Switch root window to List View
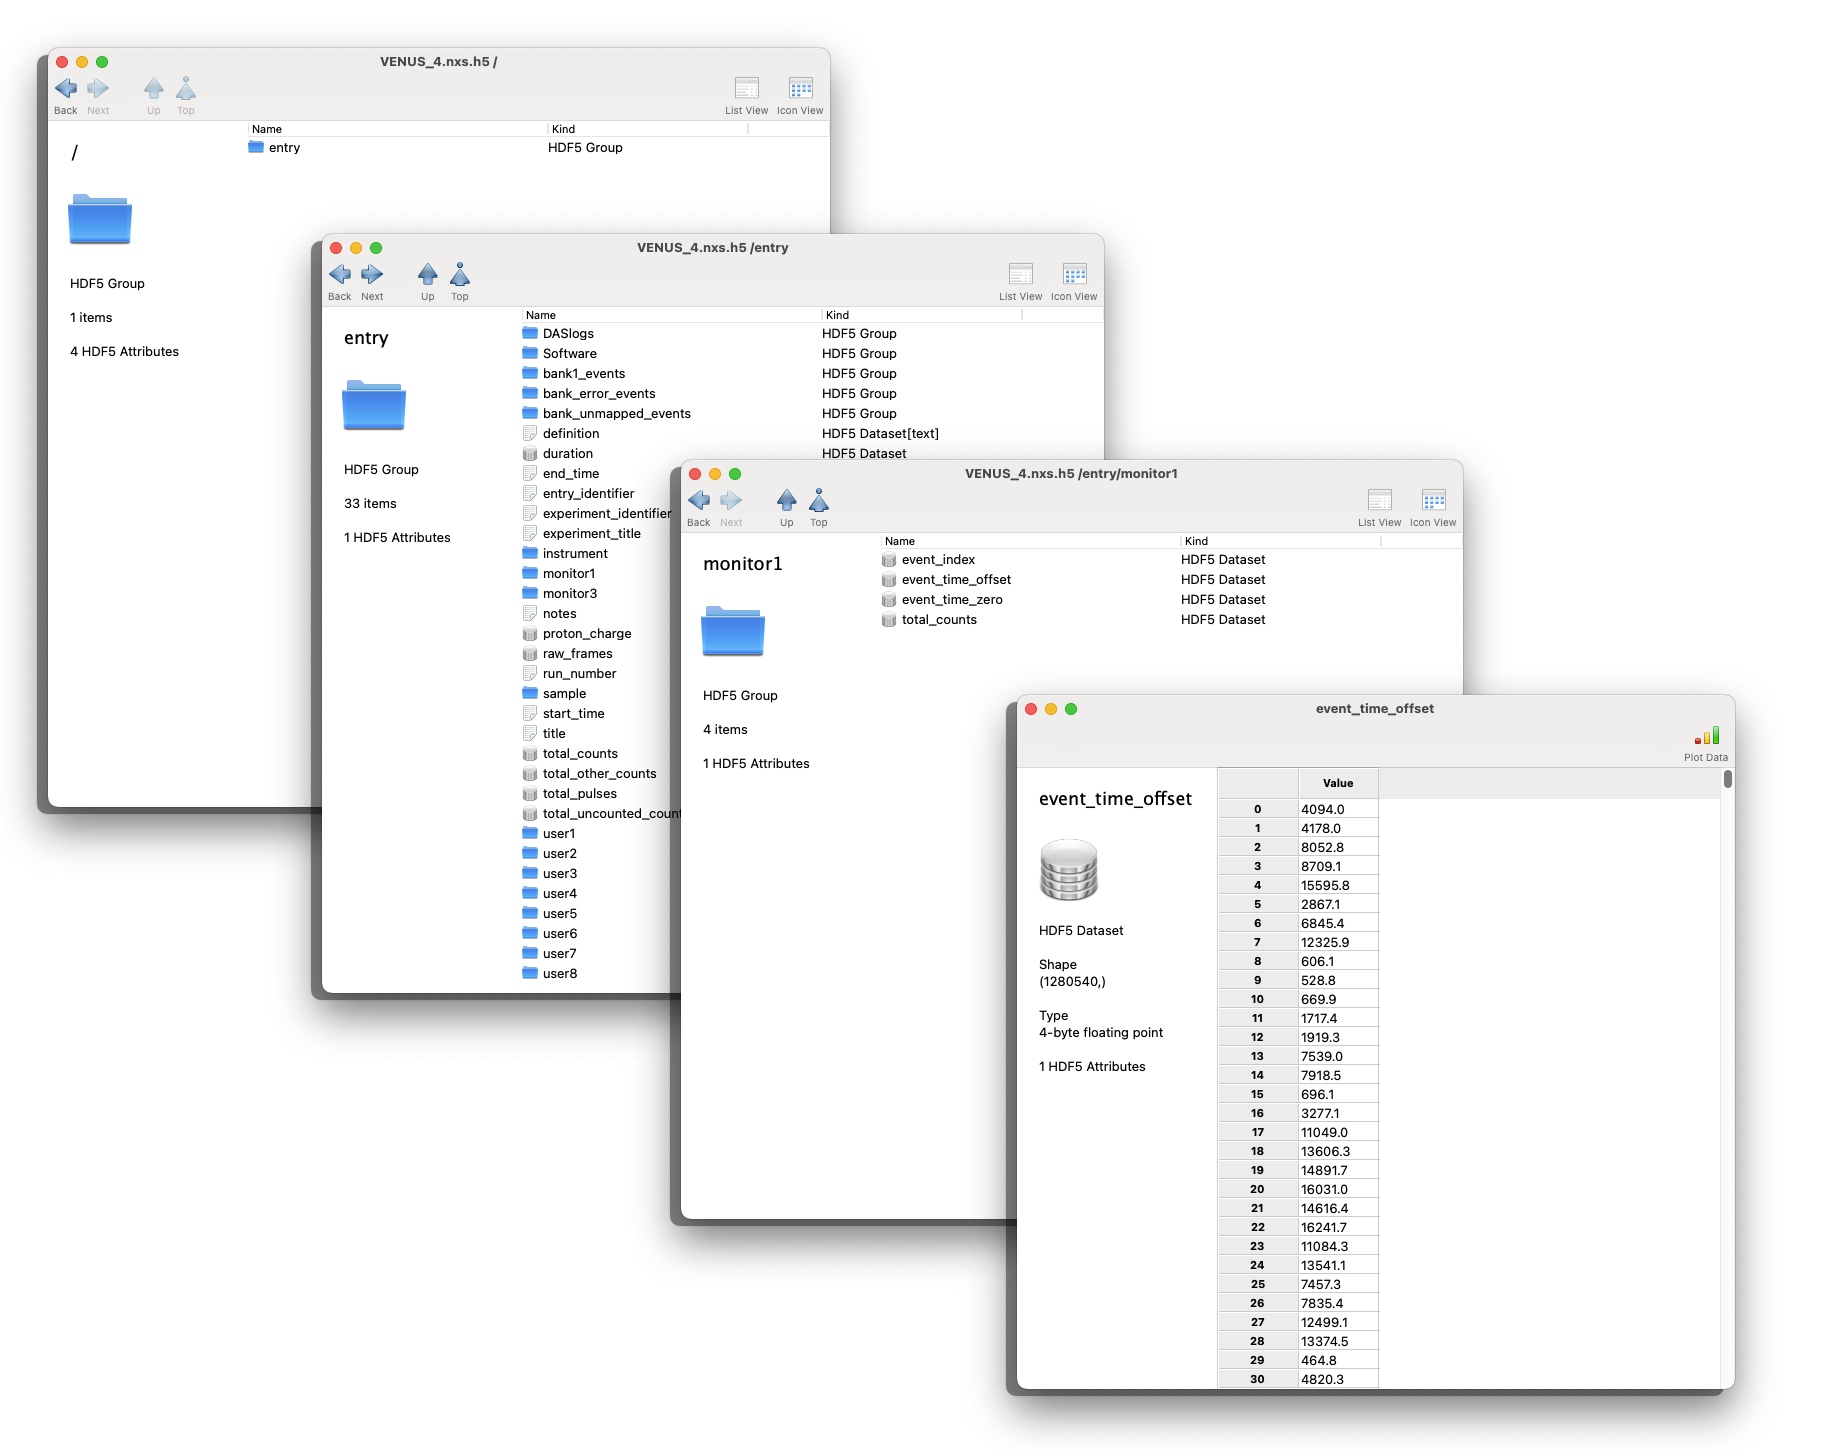This screenshot has width=1822, height=1456. pyautogui.click(x=746, y=89)
